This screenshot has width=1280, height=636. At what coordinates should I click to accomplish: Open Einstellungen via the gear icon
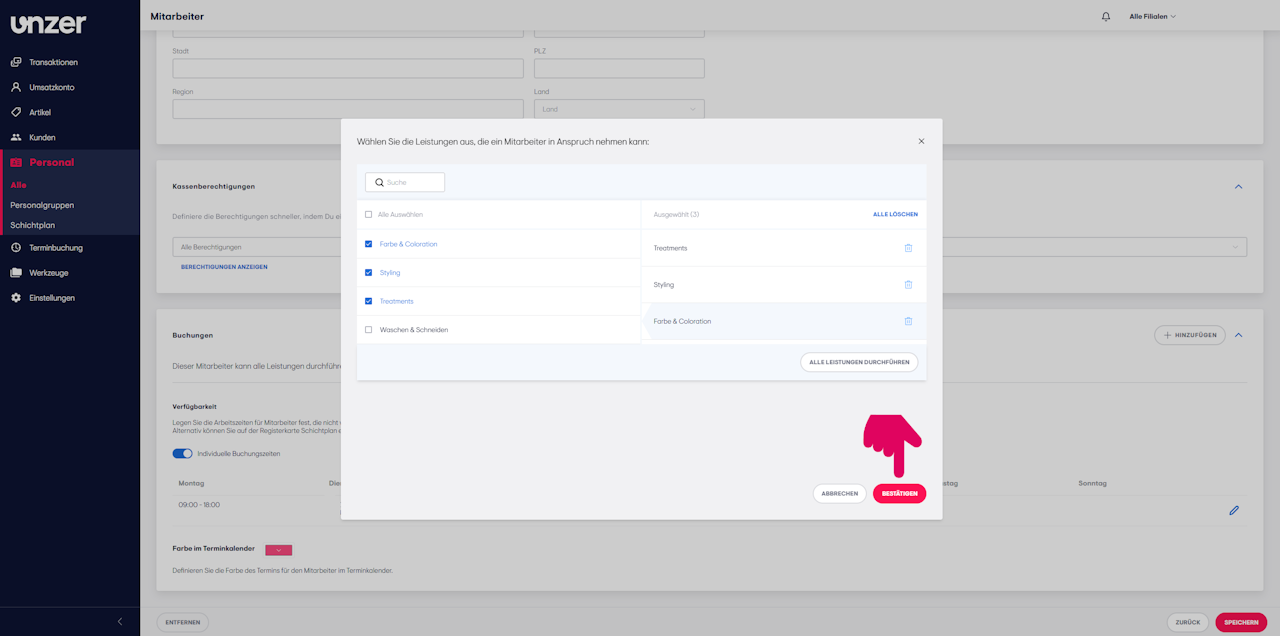click(x=17, y=297)
